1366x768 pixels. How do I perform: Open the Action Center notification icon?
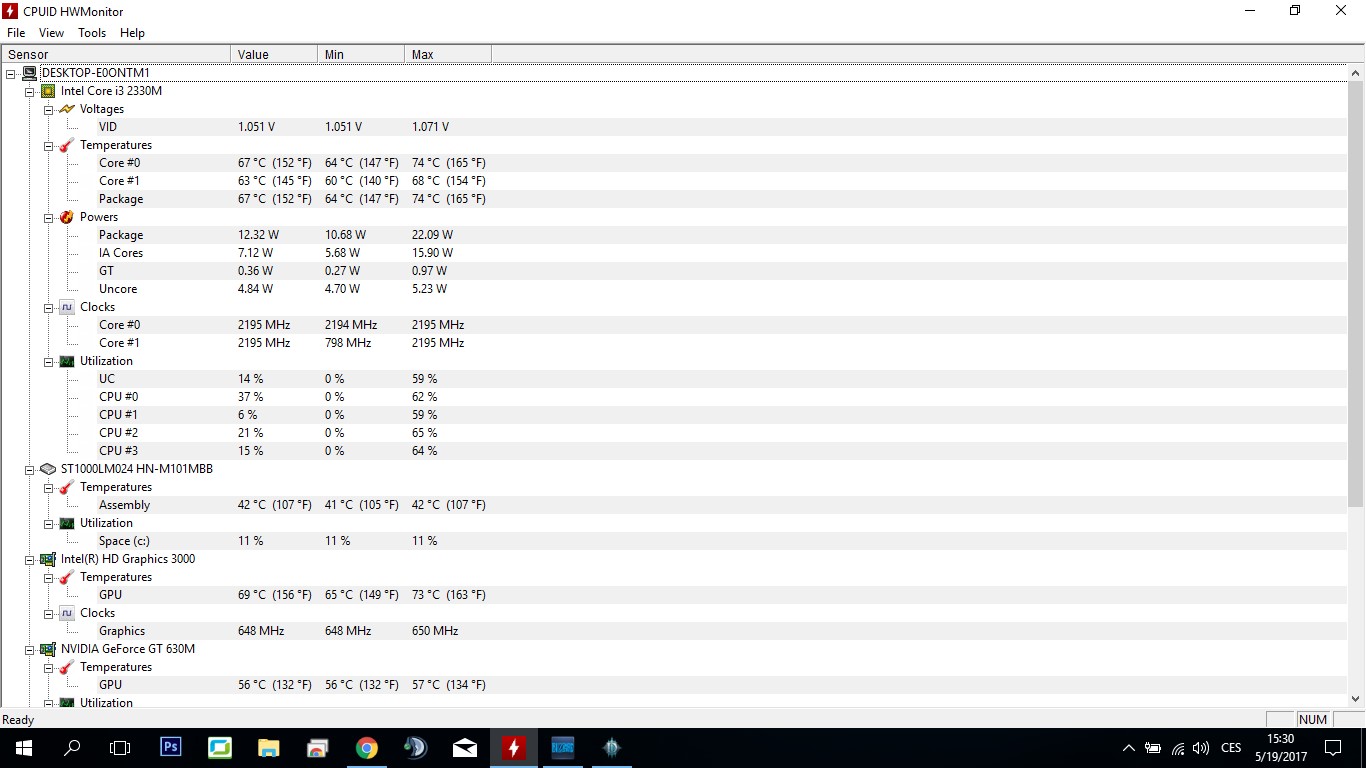click(x=1332, y=748)
